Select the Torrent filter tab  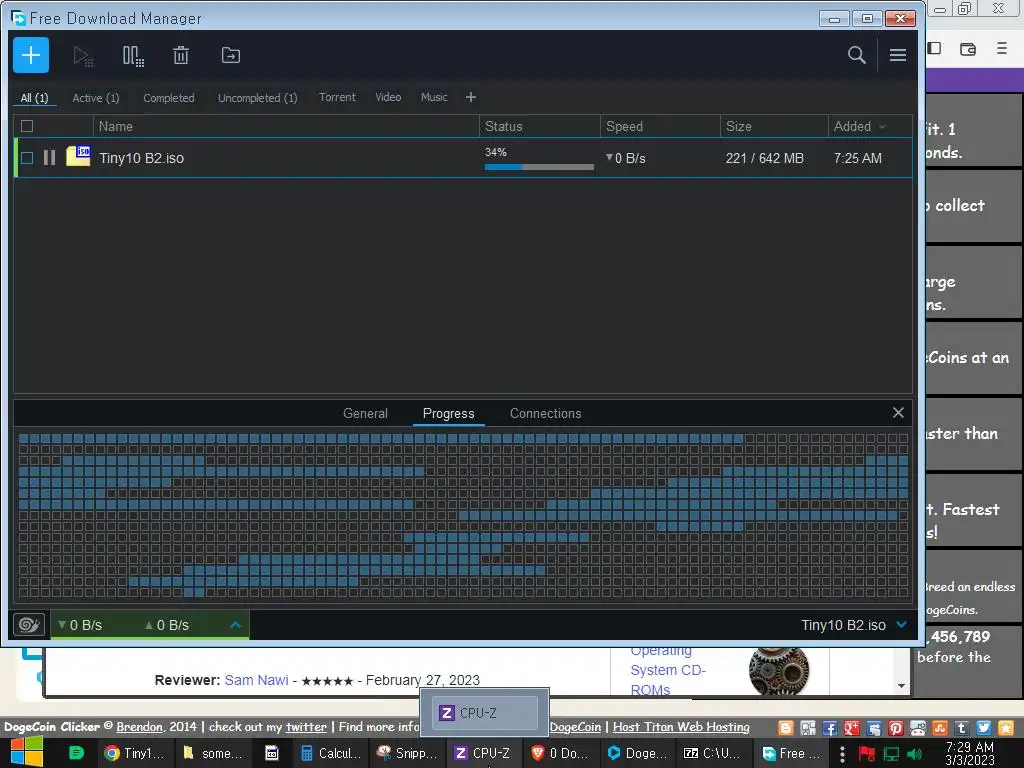tap(337, 97)
